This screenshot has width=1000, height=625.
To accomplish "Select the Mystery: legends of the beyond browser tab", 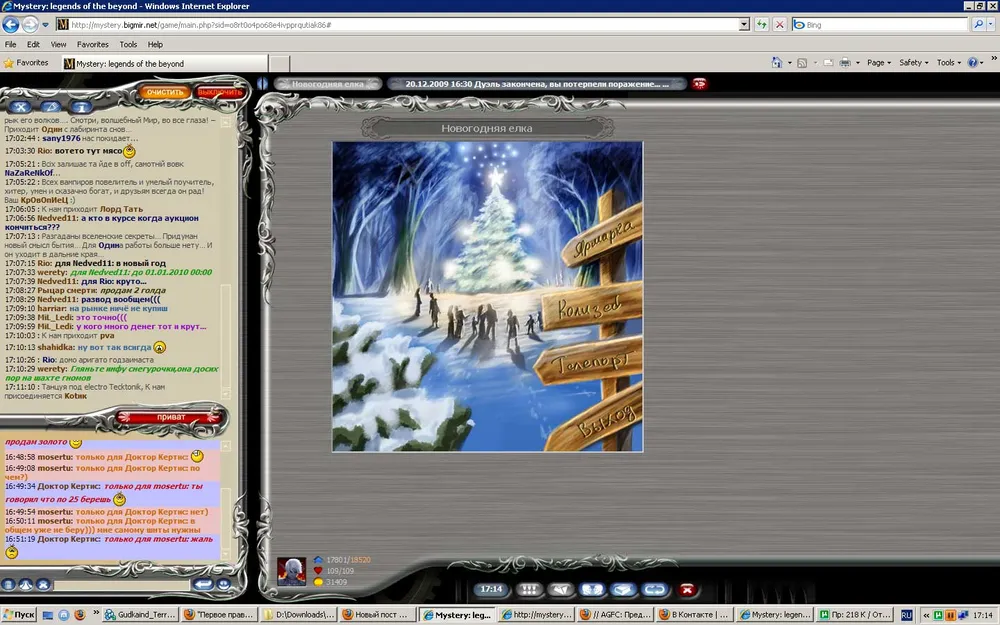I will 165,63.
